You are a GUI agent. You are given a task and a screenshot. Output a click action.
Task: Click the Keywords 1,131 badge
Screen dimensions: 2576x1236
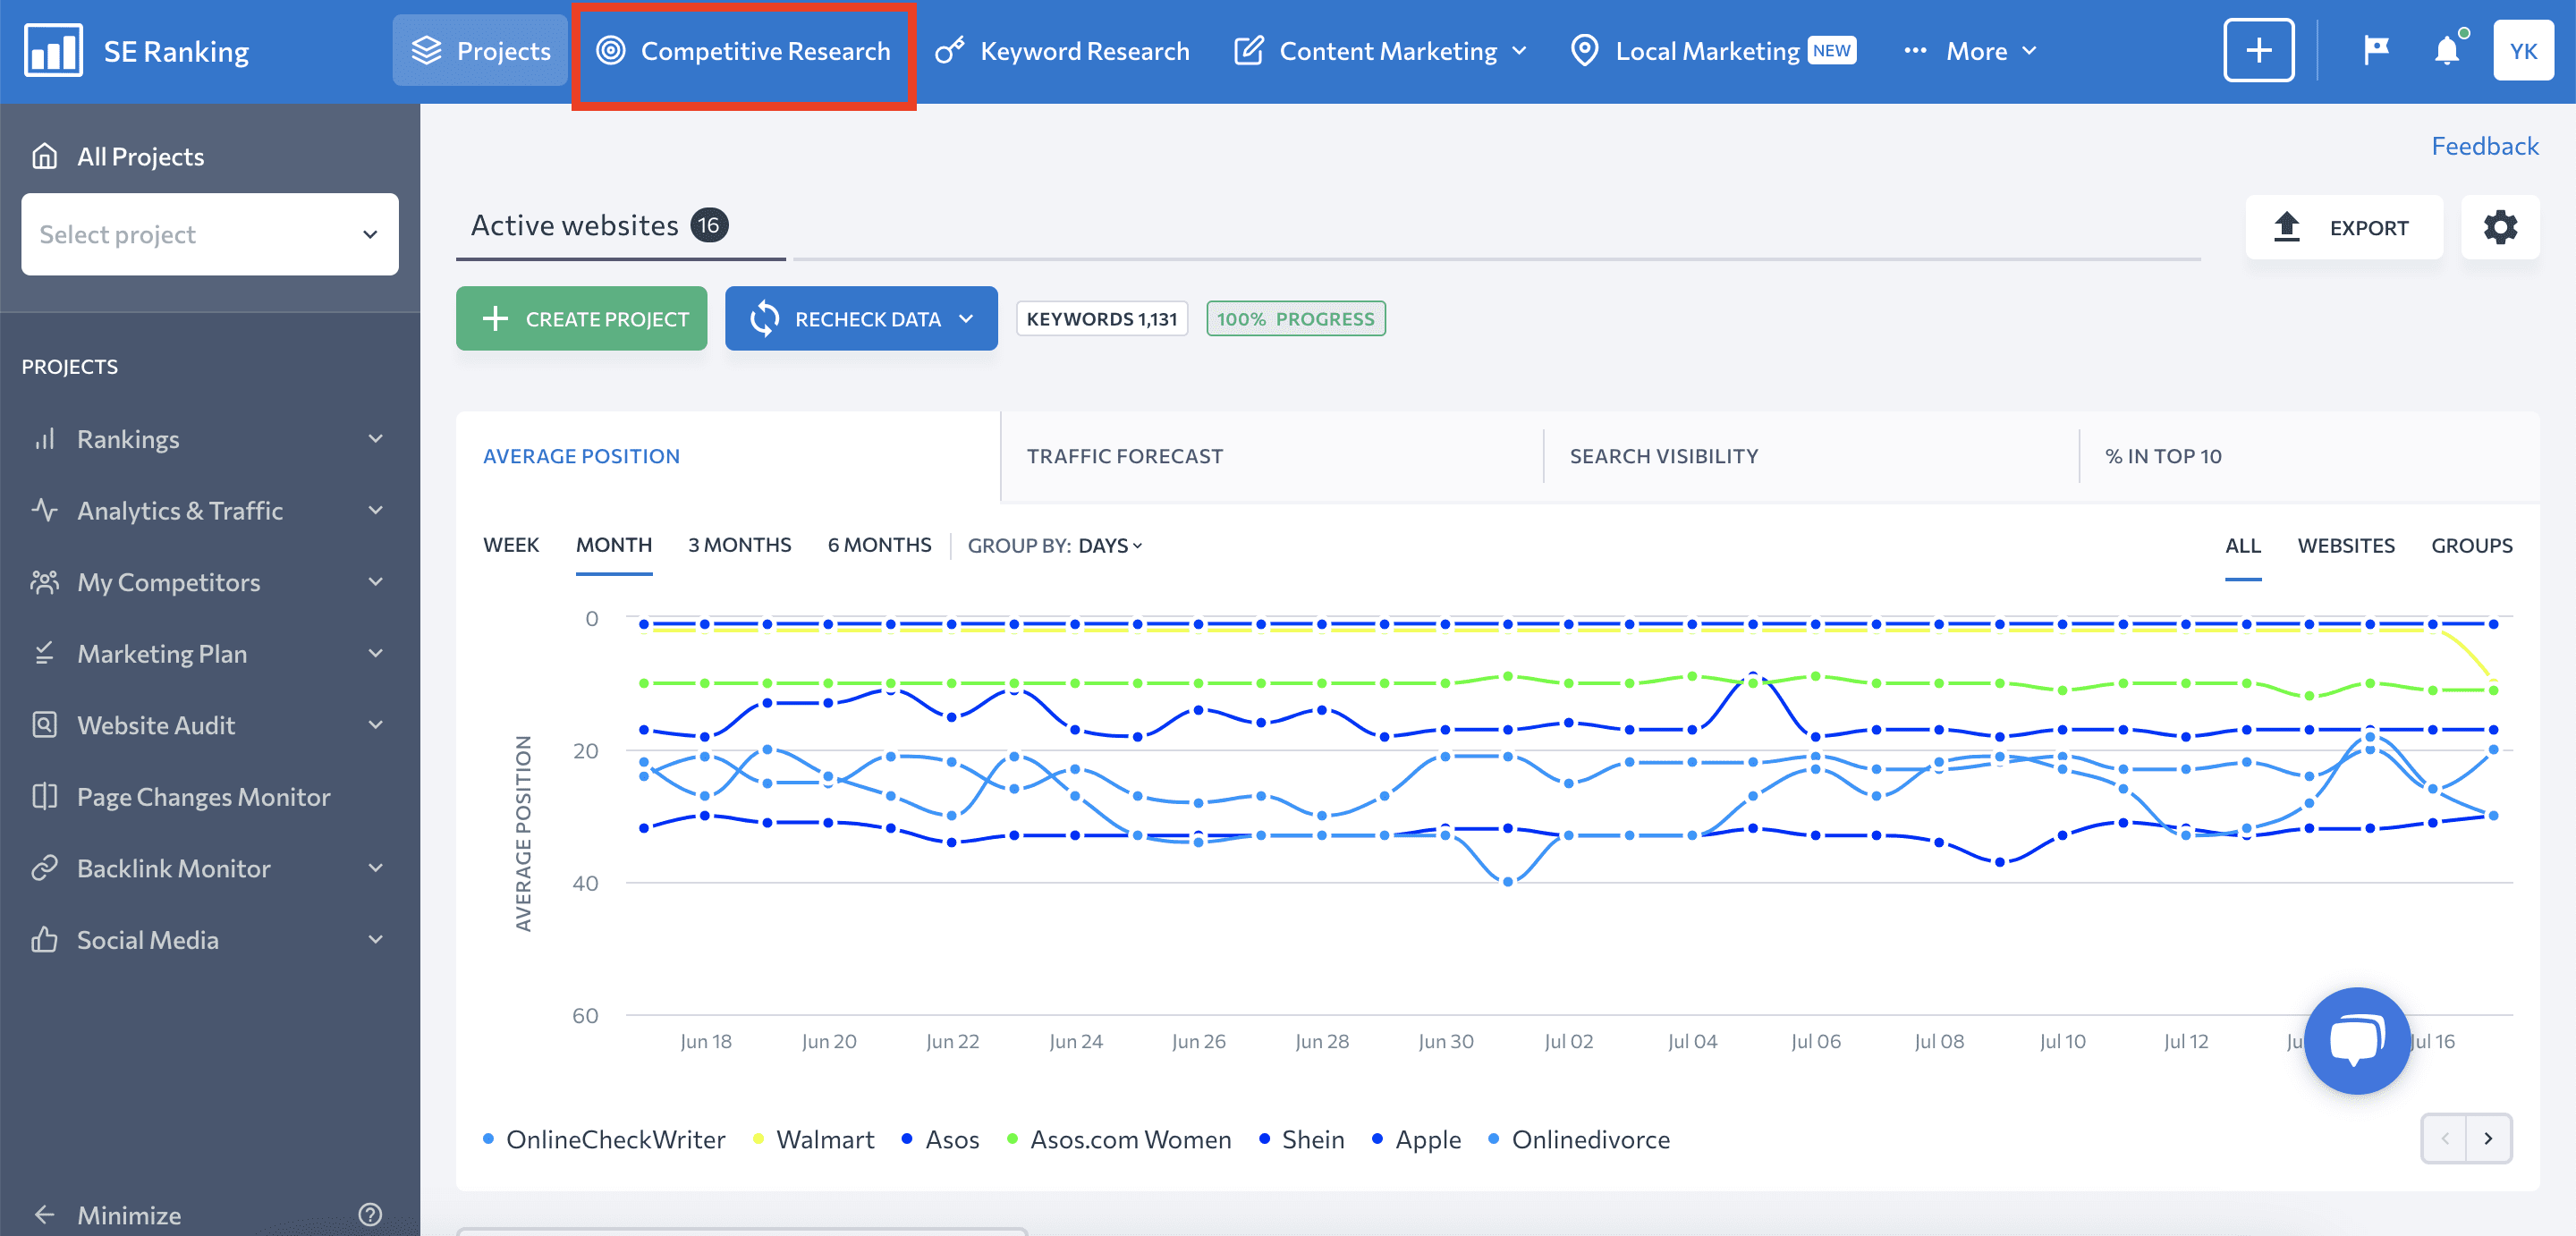1101,319
